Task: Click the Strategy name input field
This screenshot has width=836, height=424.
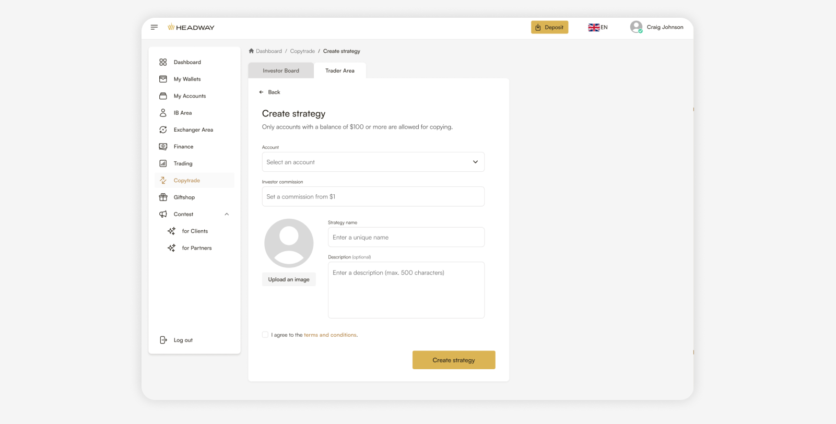Action: click(x=406, y=237)
